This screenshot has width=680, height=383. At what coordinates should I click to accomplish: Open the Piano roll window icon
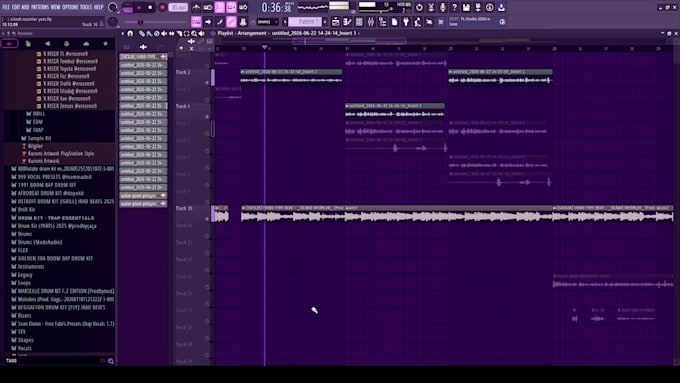pyautogui.click(x=347, y=22)
